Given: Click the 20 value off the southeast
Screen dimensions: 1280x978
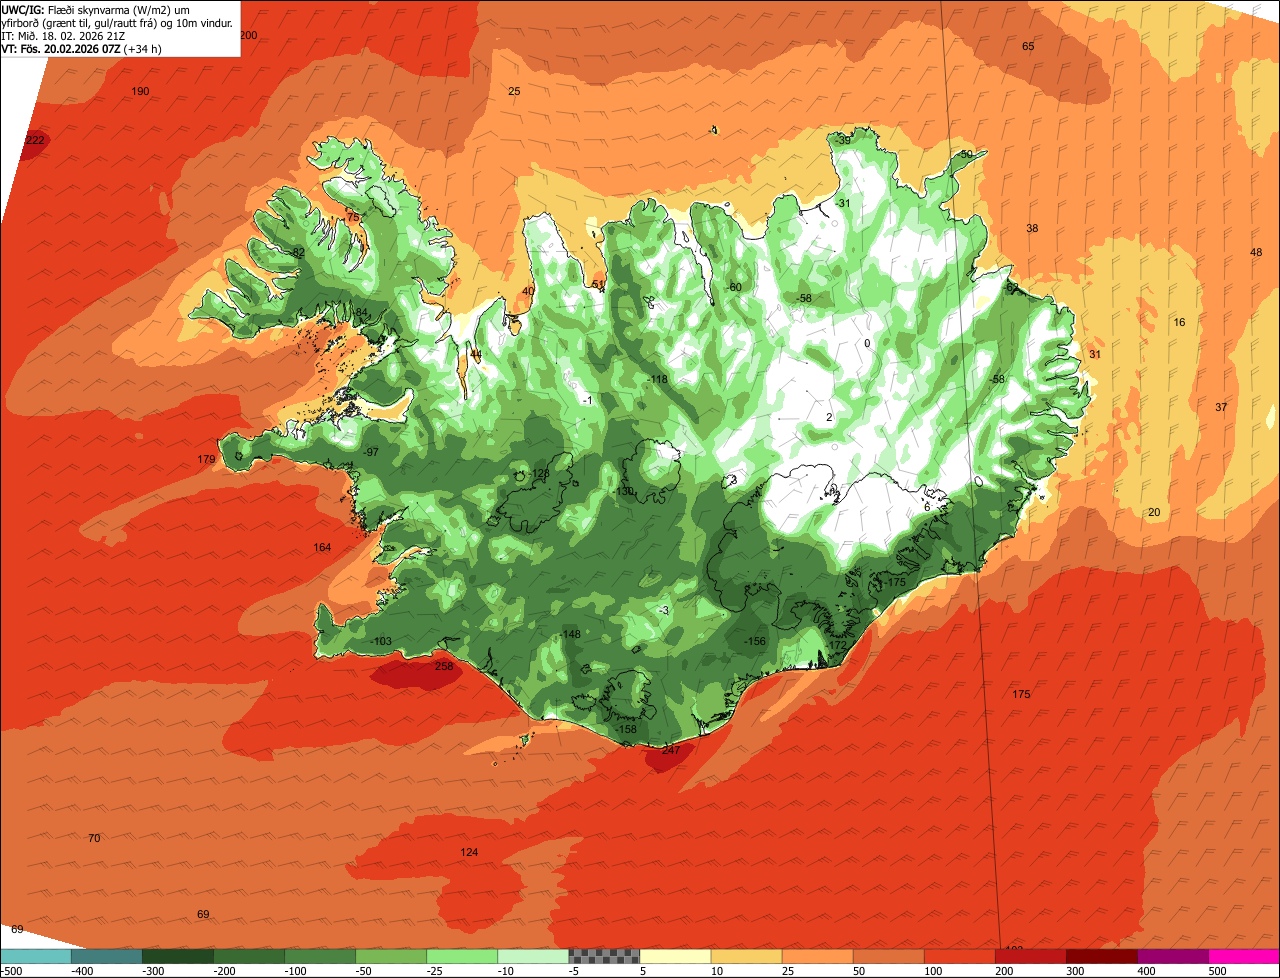Looking at the screenshot, I should click(x=1154, y=512).
